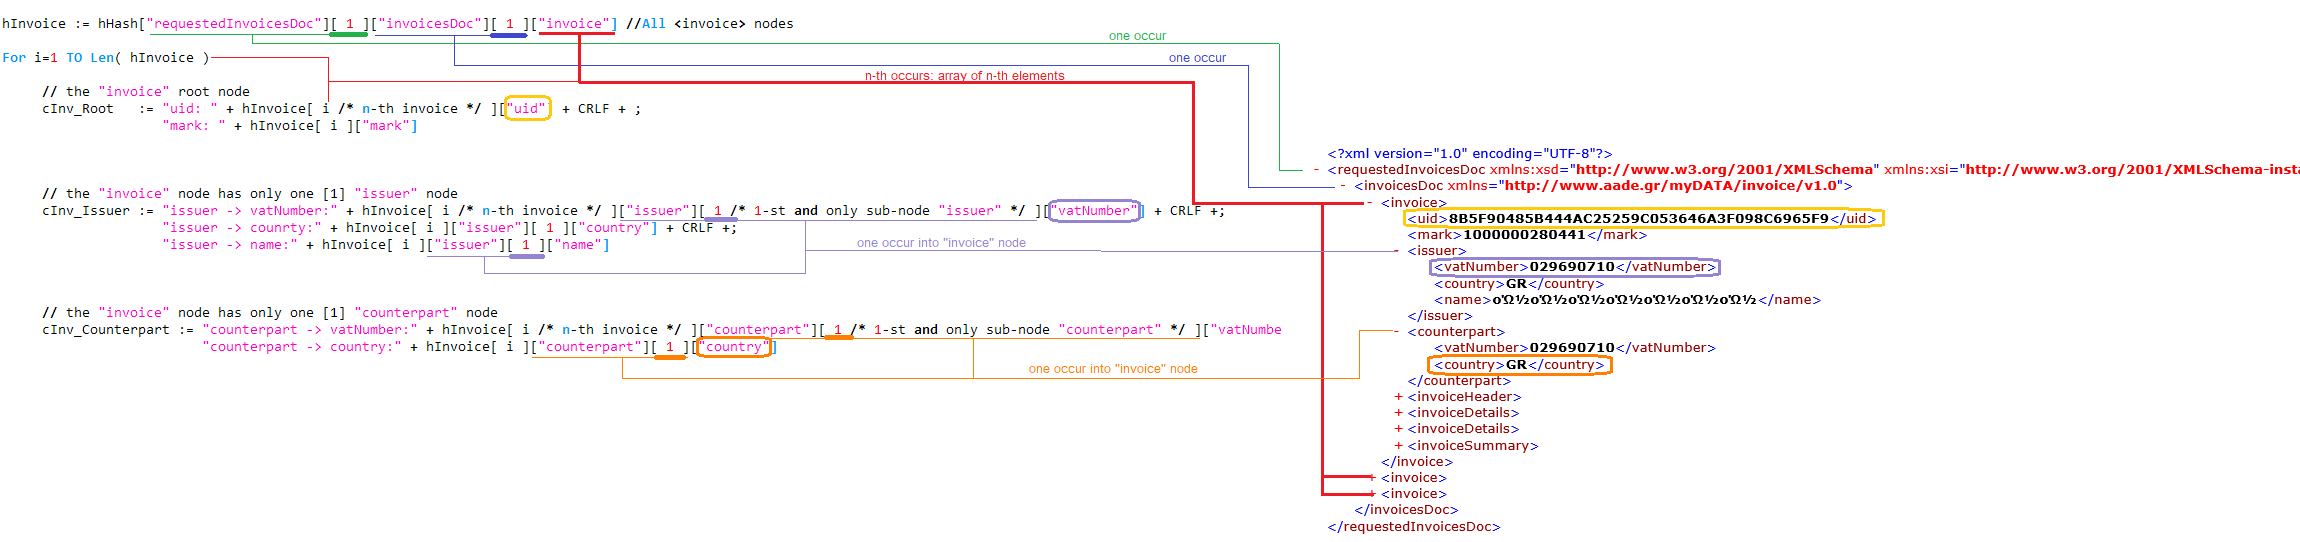Expand the invoiceSummary node
The image size is (2300, 542).
point(1398,446)
